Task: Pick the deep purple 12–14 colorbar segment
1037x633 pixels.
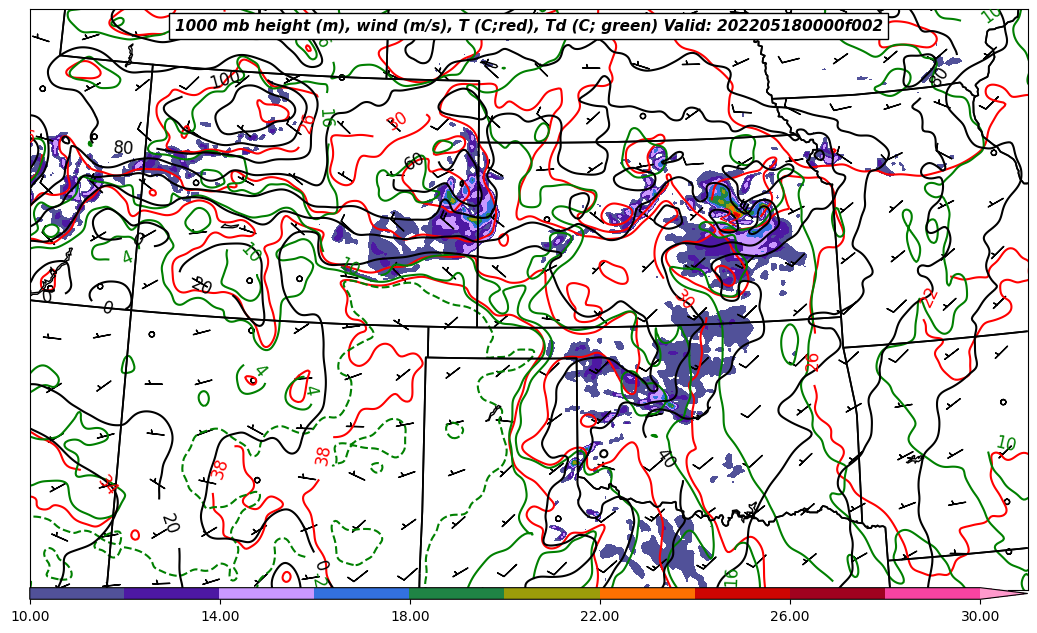Action: (x=171, y=593)
